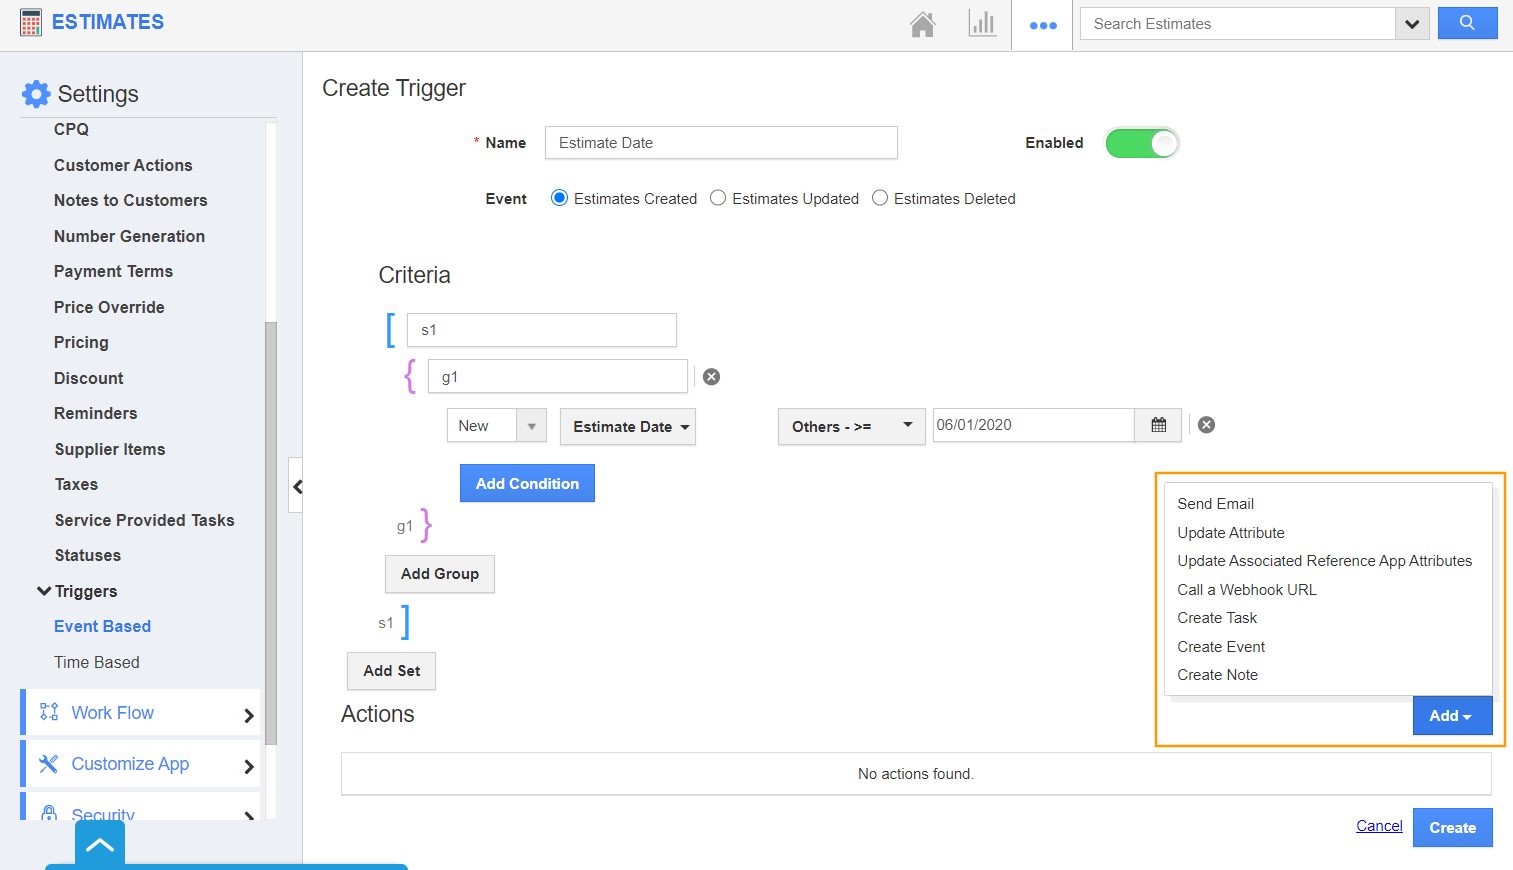Image resolution: width=1513 pixels, height=870 pixels.
Task: Open Pricing settings in sidebar
Action: (x=81, y=342)
